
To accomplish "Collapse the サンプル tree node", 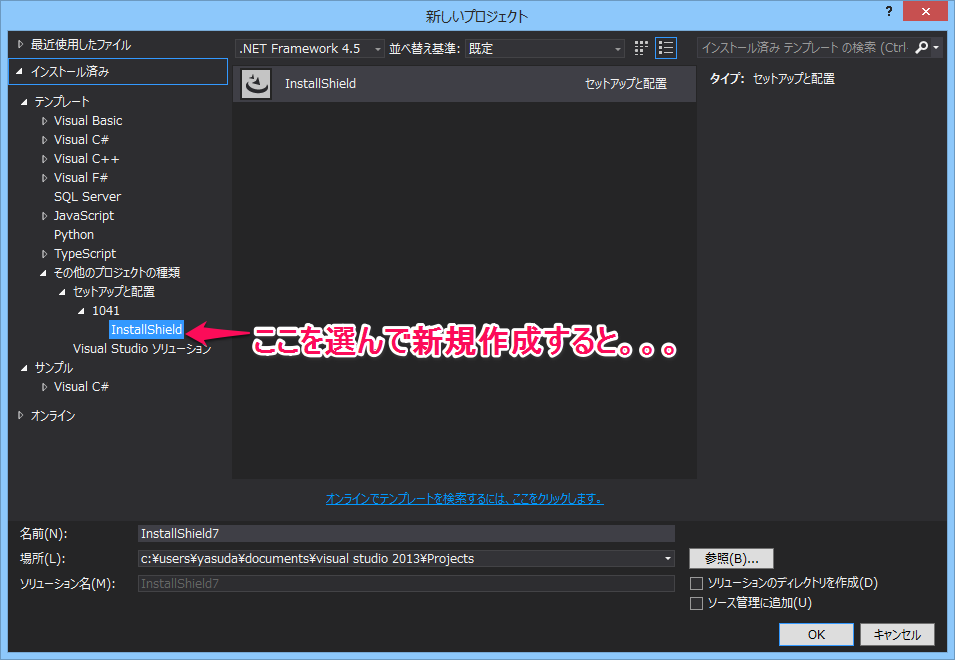I will (24, 368).
